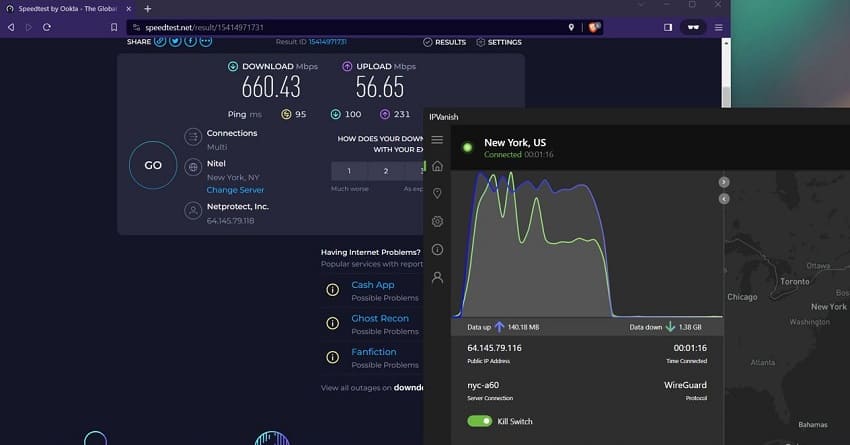Click the Brave Shields lion icon
The height and width of the screenshot is (445, 850).
pyautogui.click(x=594, y=27)
